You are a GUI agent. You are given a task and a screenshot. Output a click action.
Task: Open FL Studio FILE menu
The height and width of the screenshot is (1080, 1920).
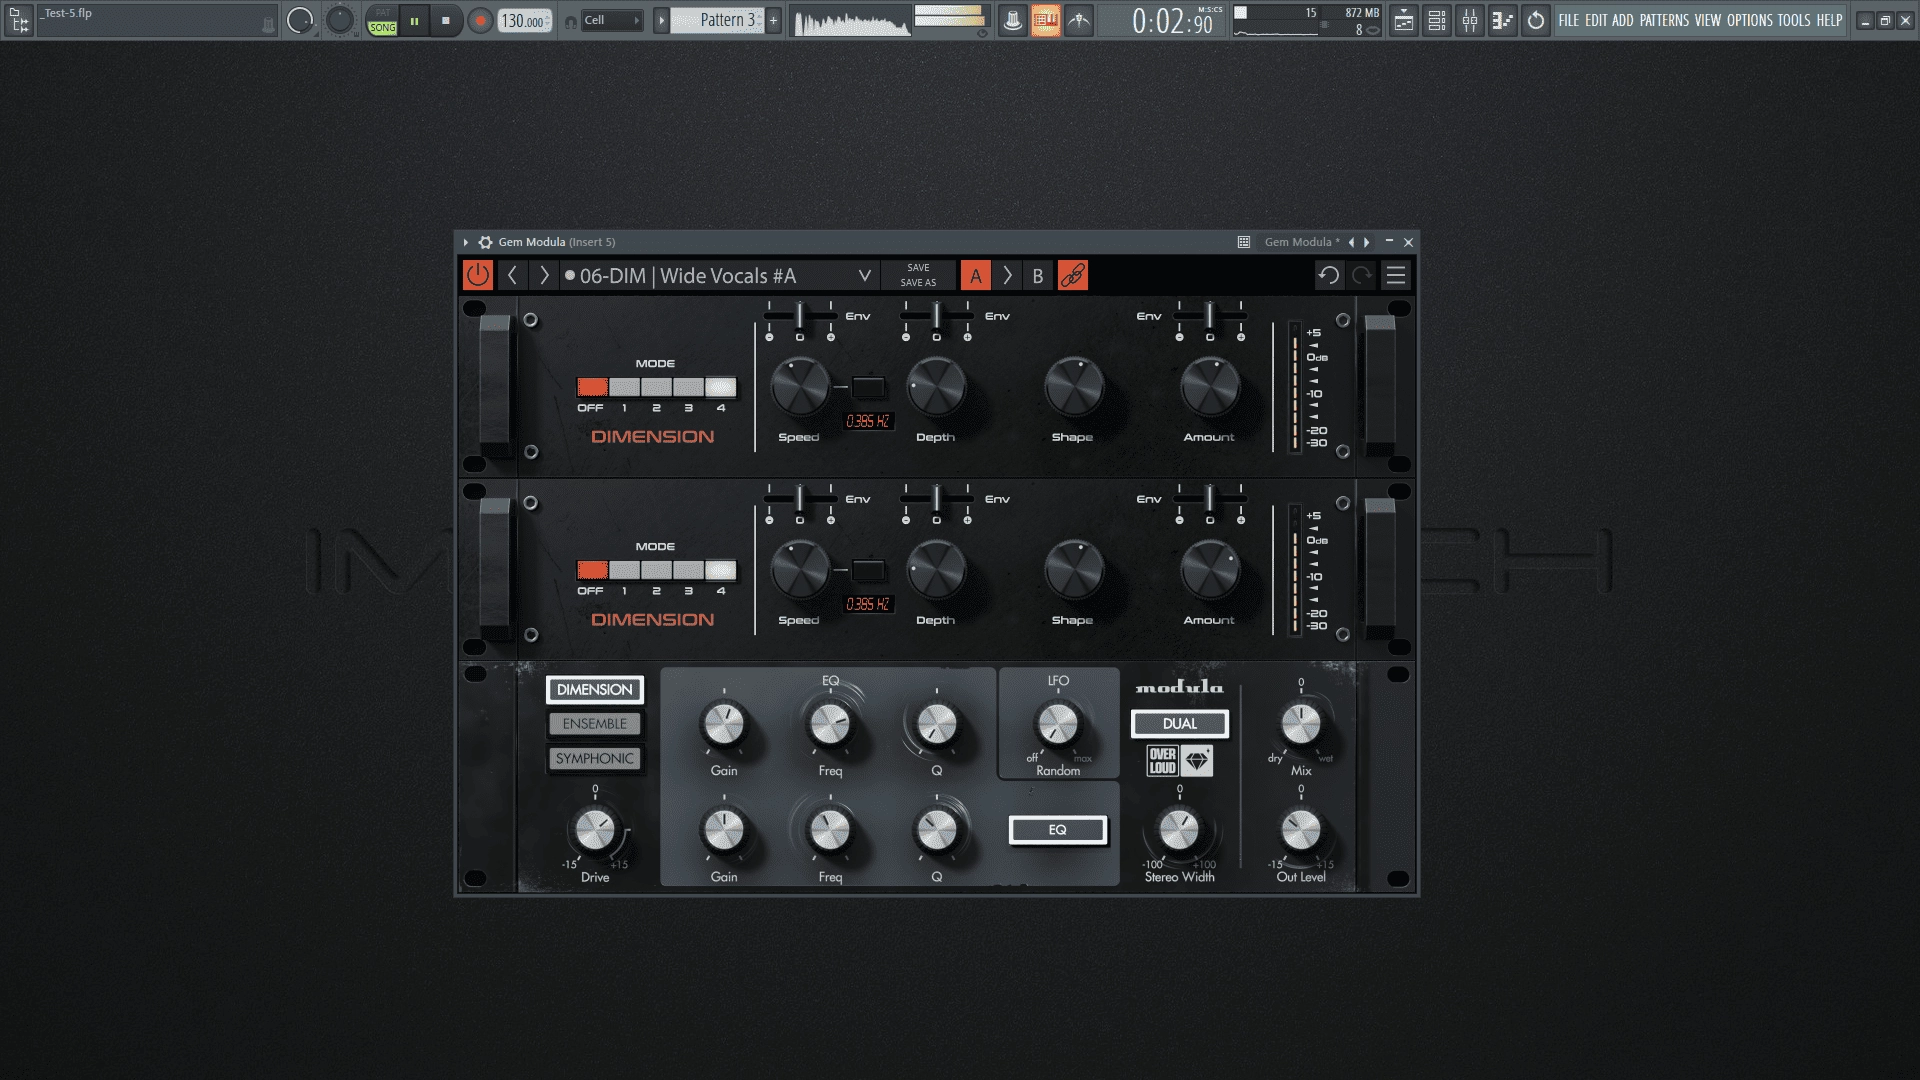(x=1568, y=20)
